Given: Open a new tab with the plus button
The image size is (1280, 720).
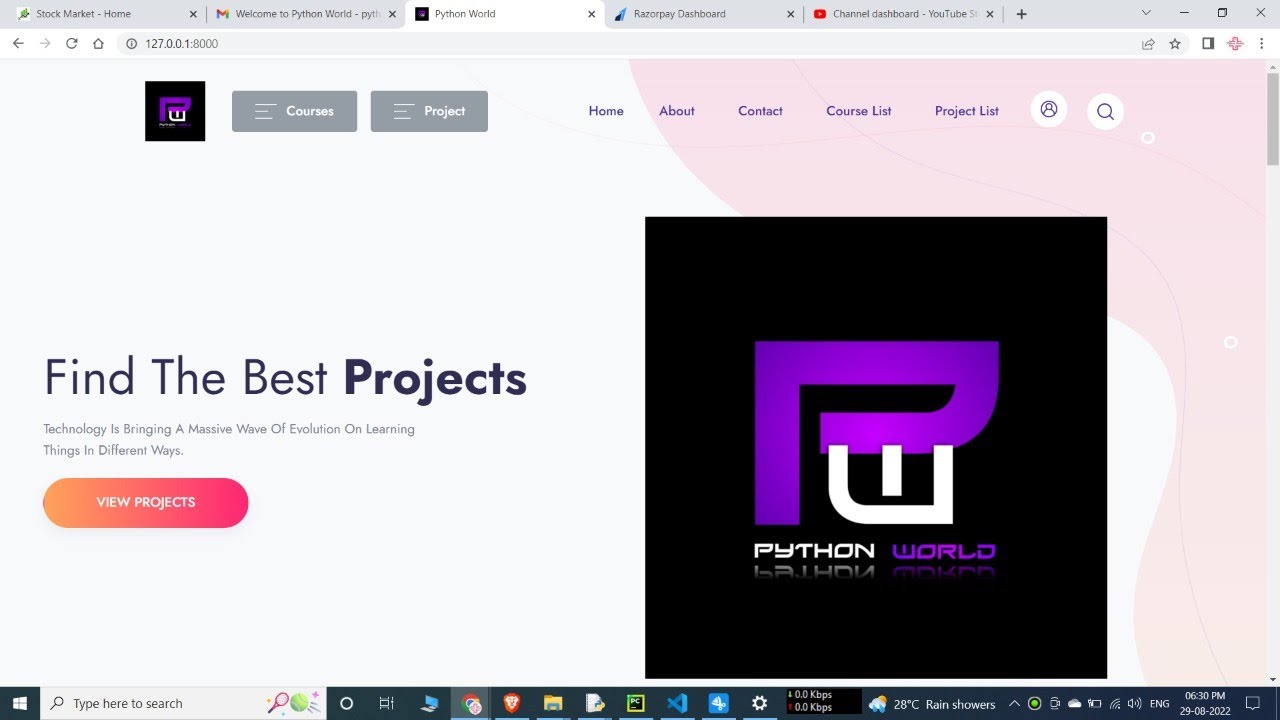Looking at the screenshot, I should (1021, 14).
